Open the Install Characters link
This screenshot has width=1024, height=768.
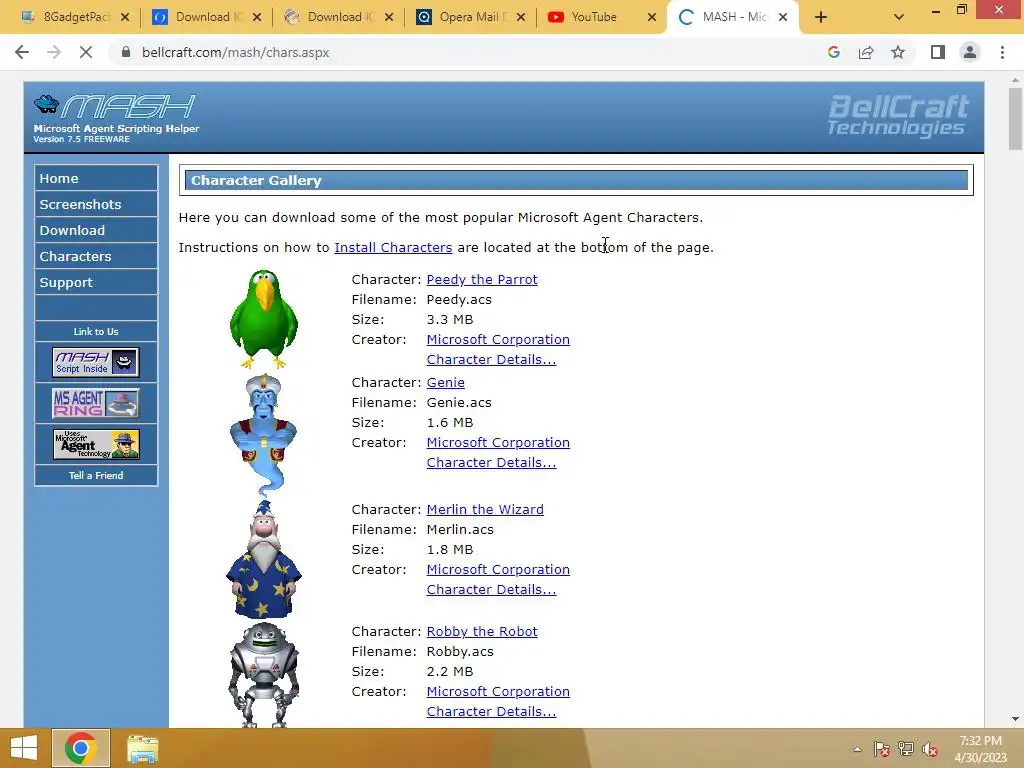click(393, 248)
